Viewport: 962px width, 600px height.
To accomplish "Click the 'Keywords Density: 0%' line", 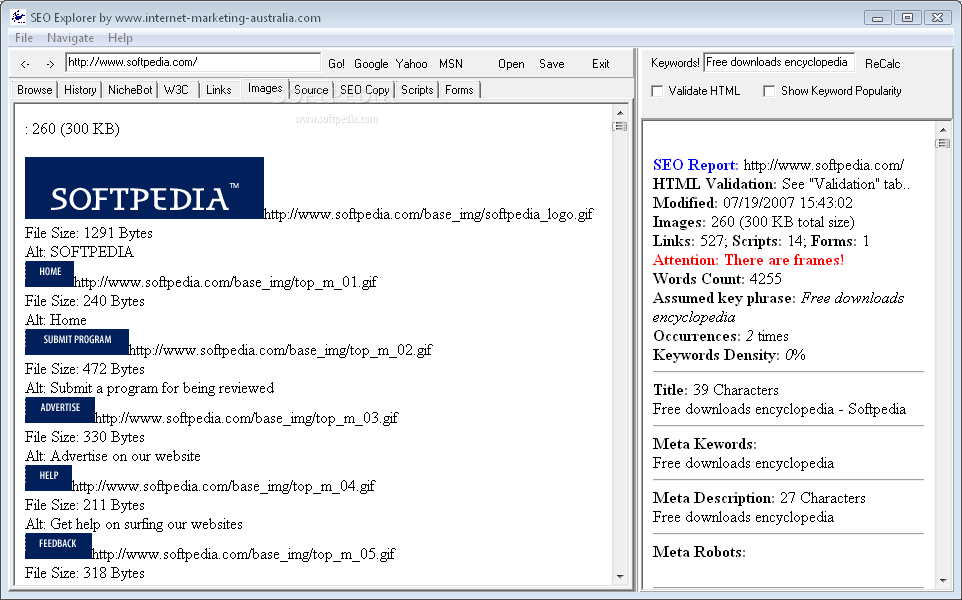I will tap(729, 355).
